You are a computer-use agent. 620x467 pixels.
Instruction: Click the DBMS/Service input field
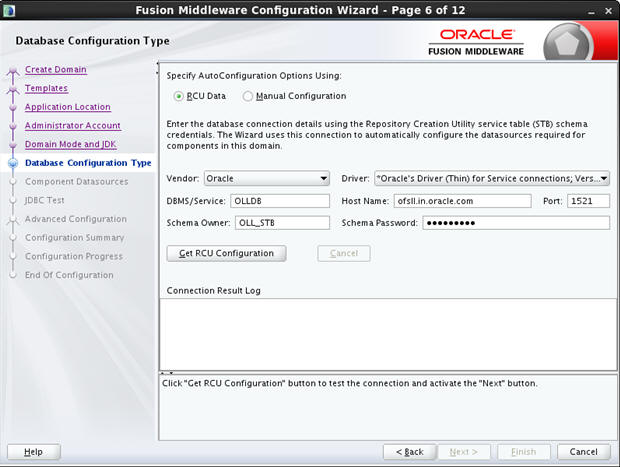coord(280,201)
